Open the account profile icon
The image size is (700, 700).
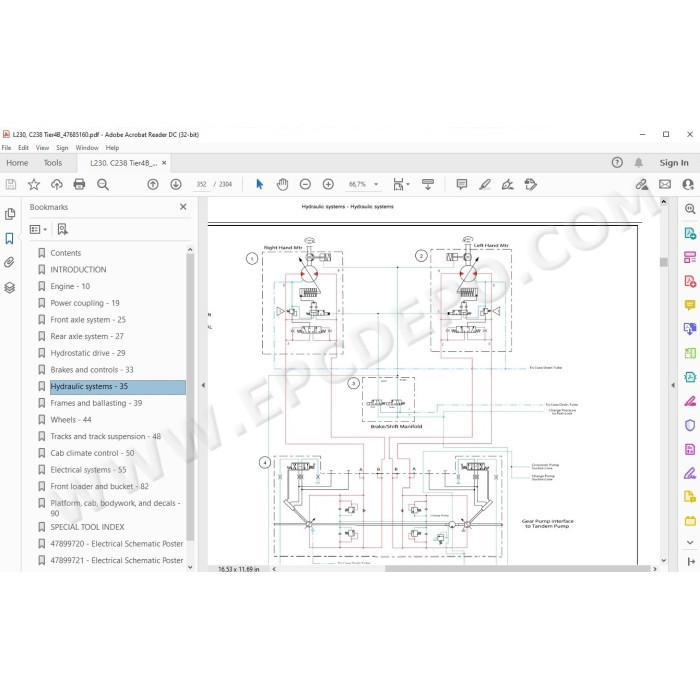click(688, 184)
